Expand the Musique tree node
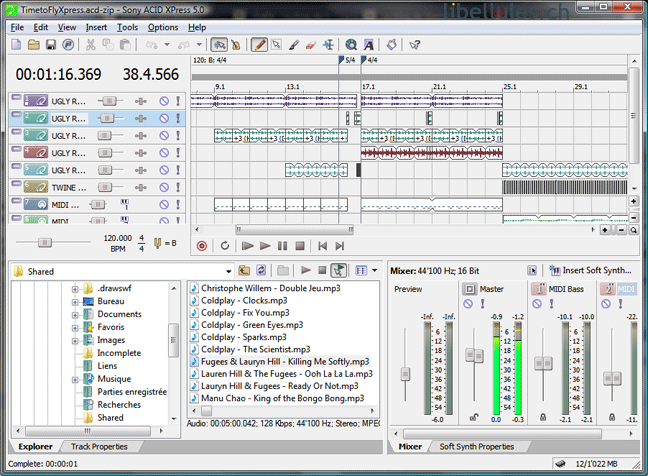This screenshot has height=476, width=648. point(75,379)
